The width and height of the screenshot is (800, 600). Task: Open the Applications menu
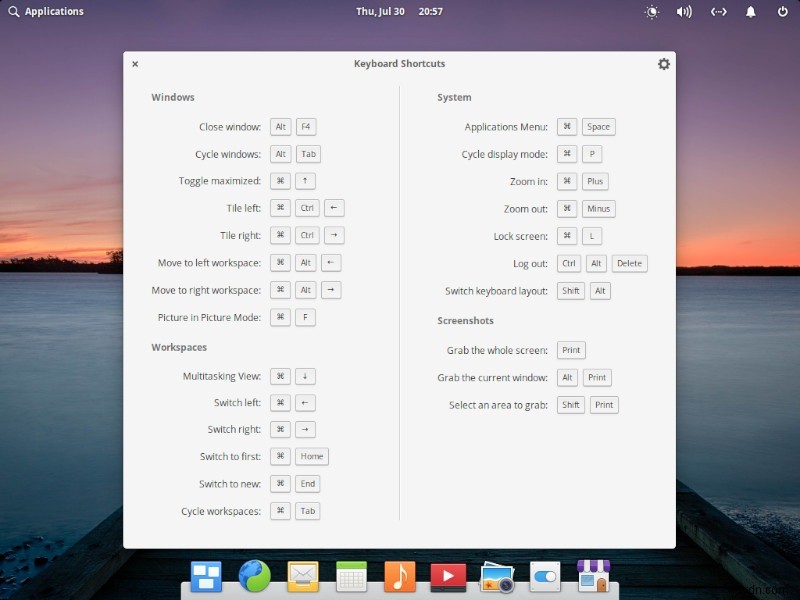point(42,11)
